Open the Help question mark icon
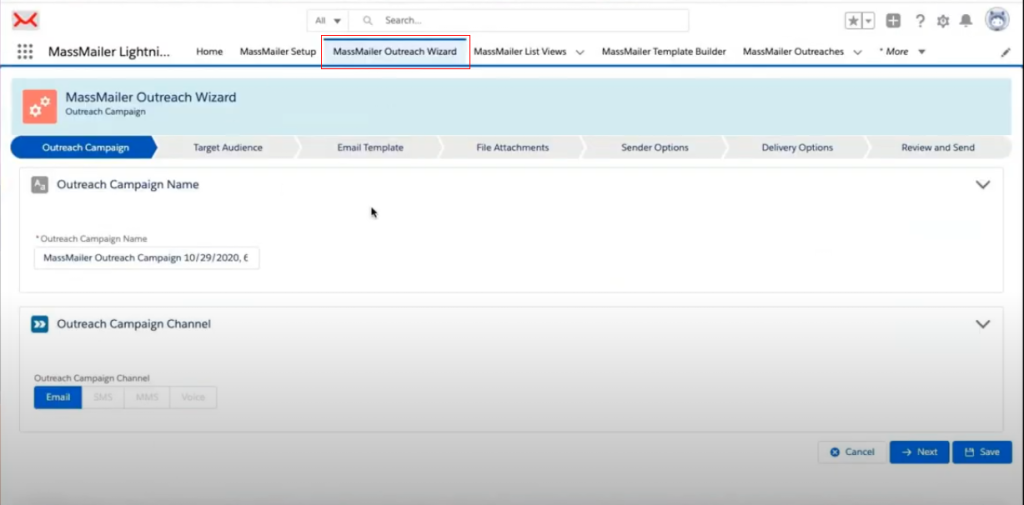The image size is (1024, 505). (920, 21)
